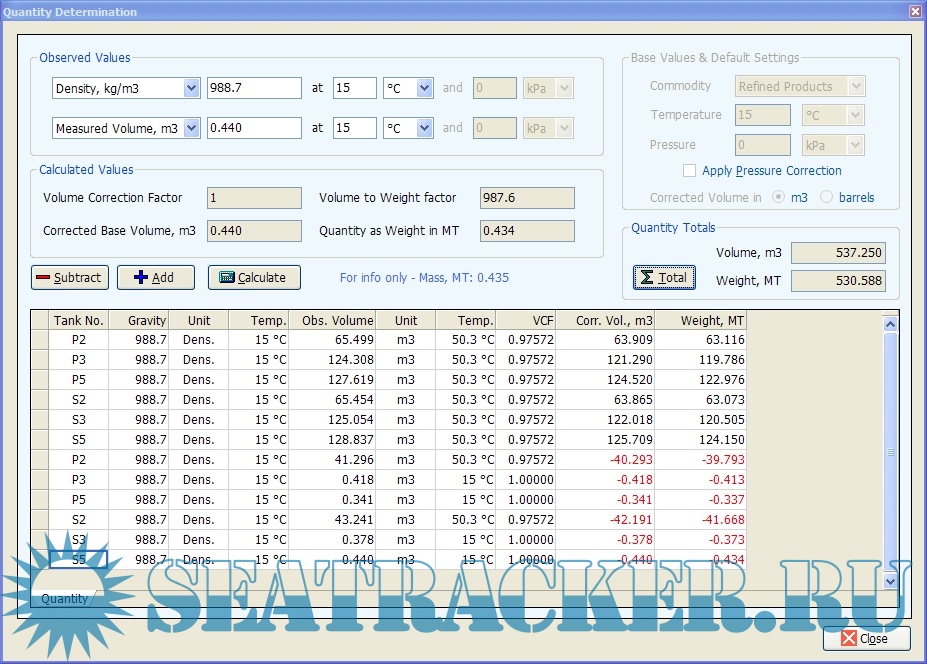Switch to the Quantity tab
Image resolution: width=927 pixels, height=664 pixels.
tap(64, 599)
